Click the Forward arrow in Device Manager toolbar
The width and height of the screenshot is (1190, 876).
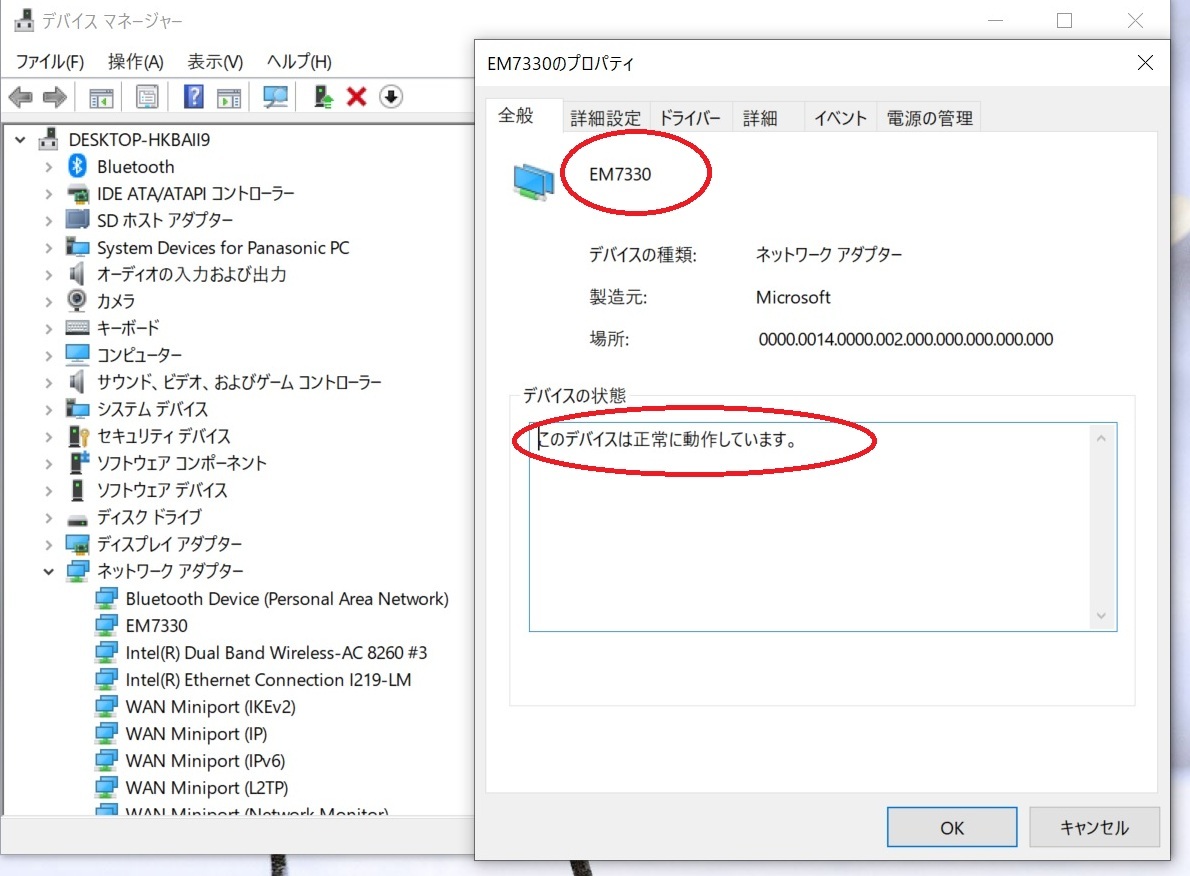pos(55,97)
